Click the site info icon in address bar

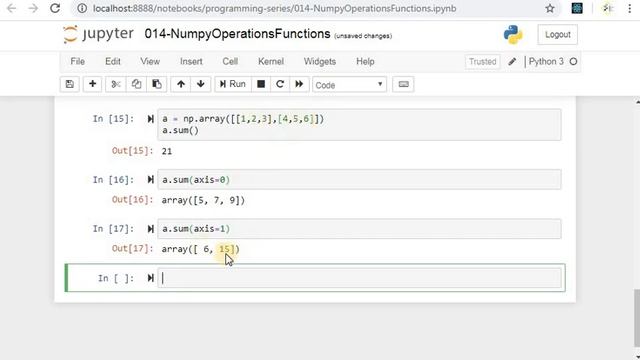pyautogui.click(x=82, y=8)
